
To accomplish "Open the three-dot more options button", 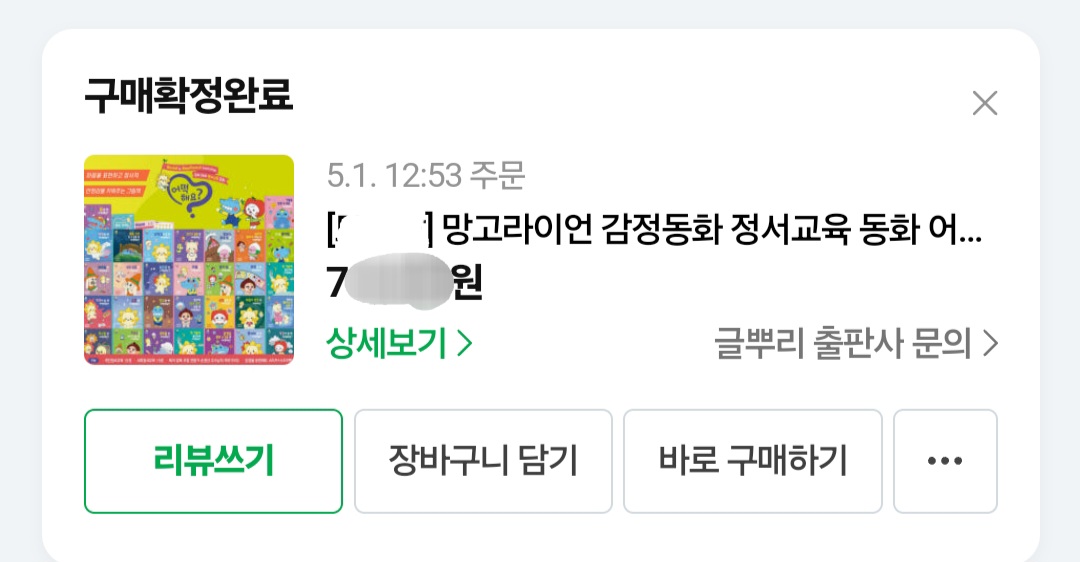I will click(945, 461).
